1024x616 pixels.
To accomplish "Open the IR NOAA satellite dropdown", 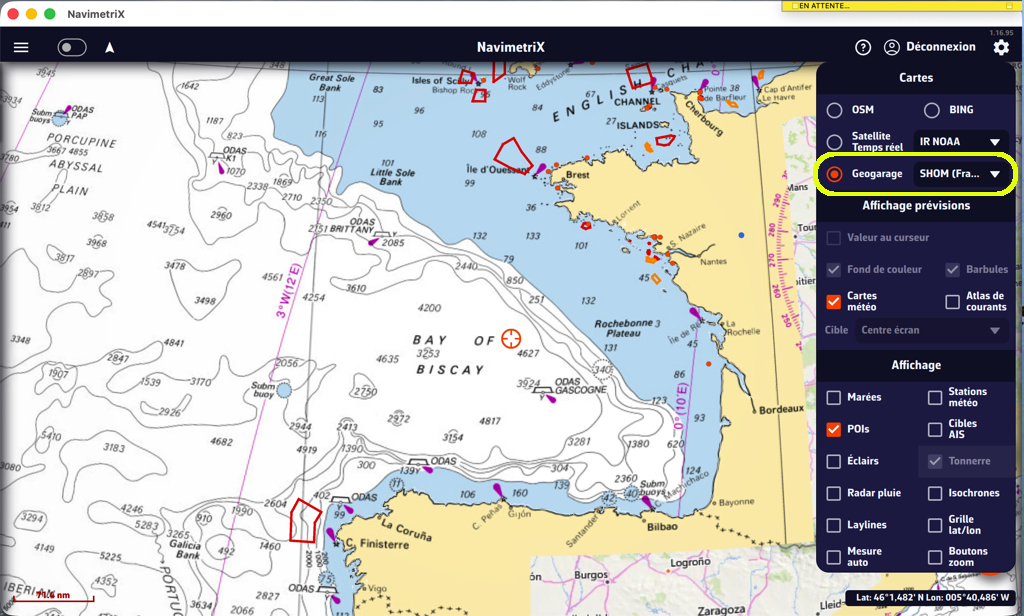I will [960, 142].
